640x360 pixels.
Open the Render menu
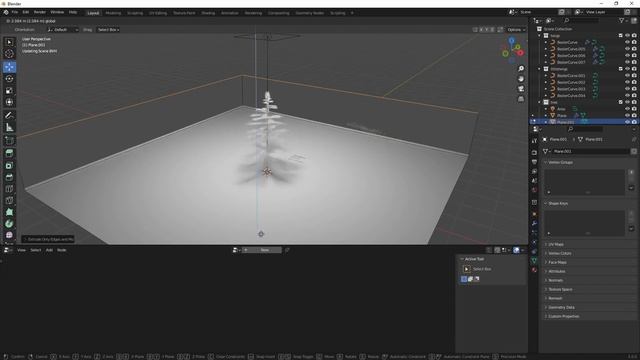tap(40, 12)
